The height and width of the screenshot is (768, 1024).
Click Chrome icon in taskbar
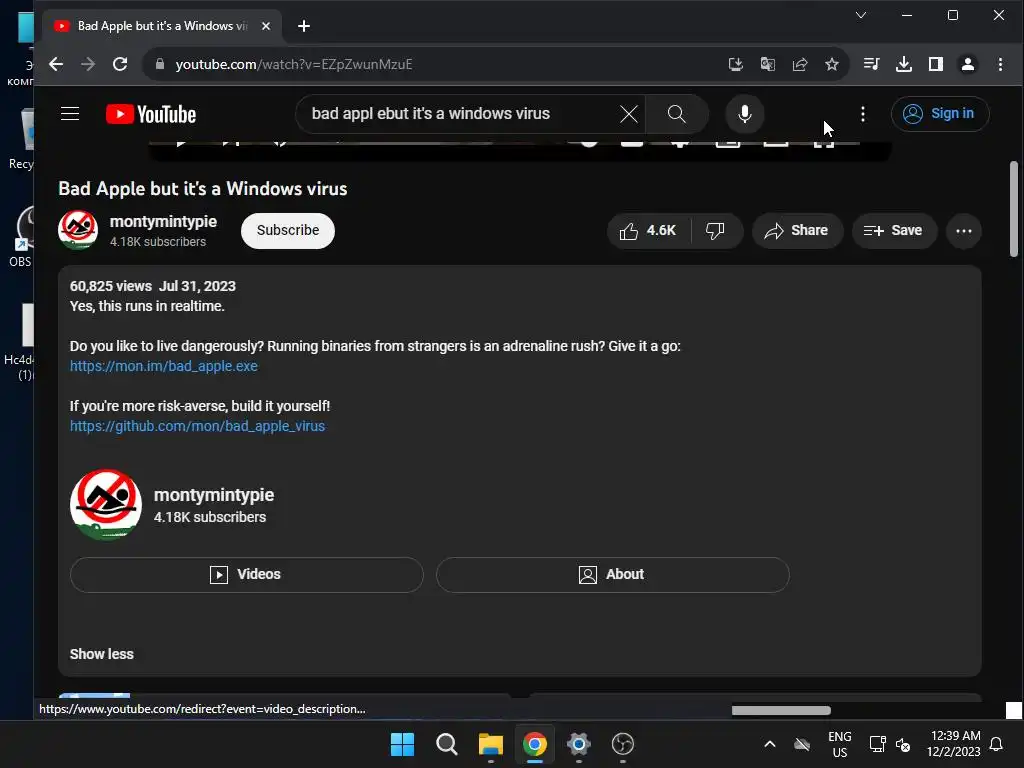point(535,744)
